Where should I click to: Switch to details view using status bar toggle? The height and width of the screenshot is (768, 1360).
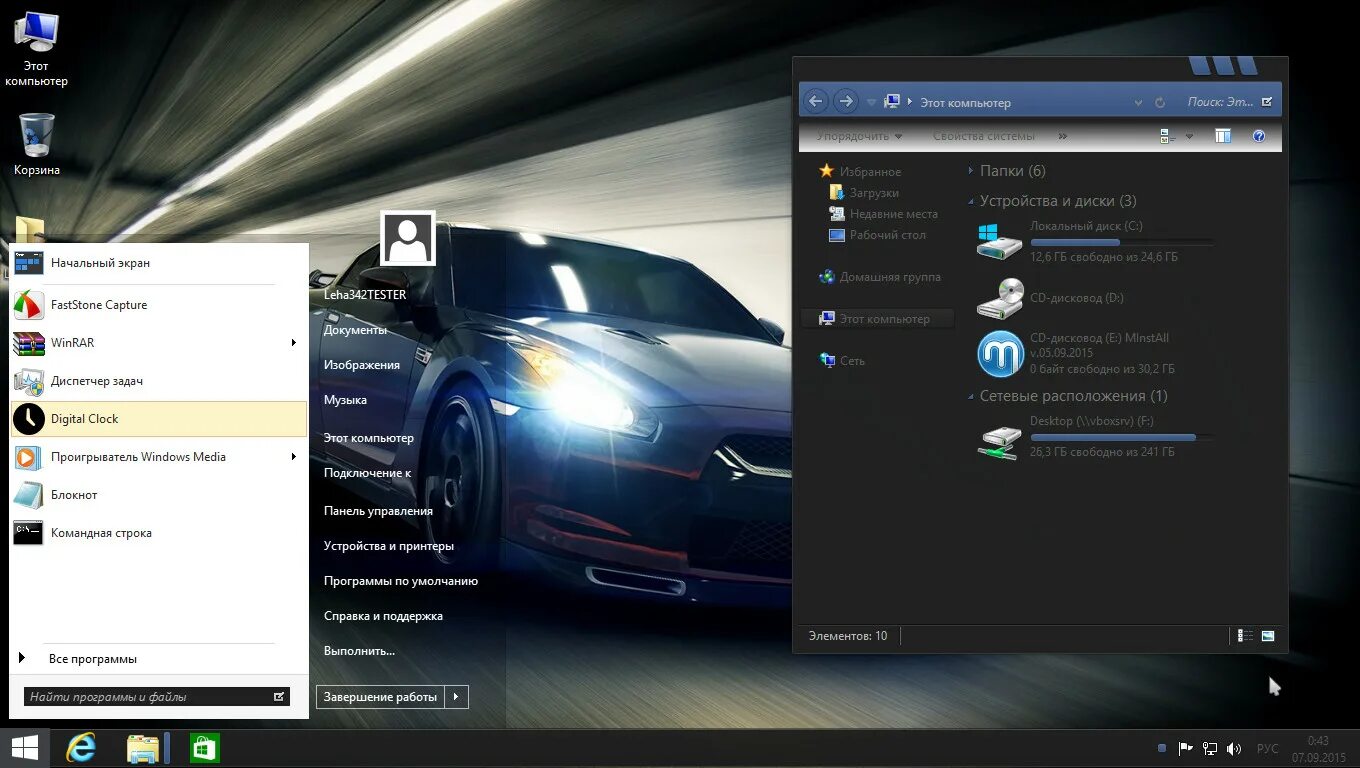click(x=1244, y=635)
